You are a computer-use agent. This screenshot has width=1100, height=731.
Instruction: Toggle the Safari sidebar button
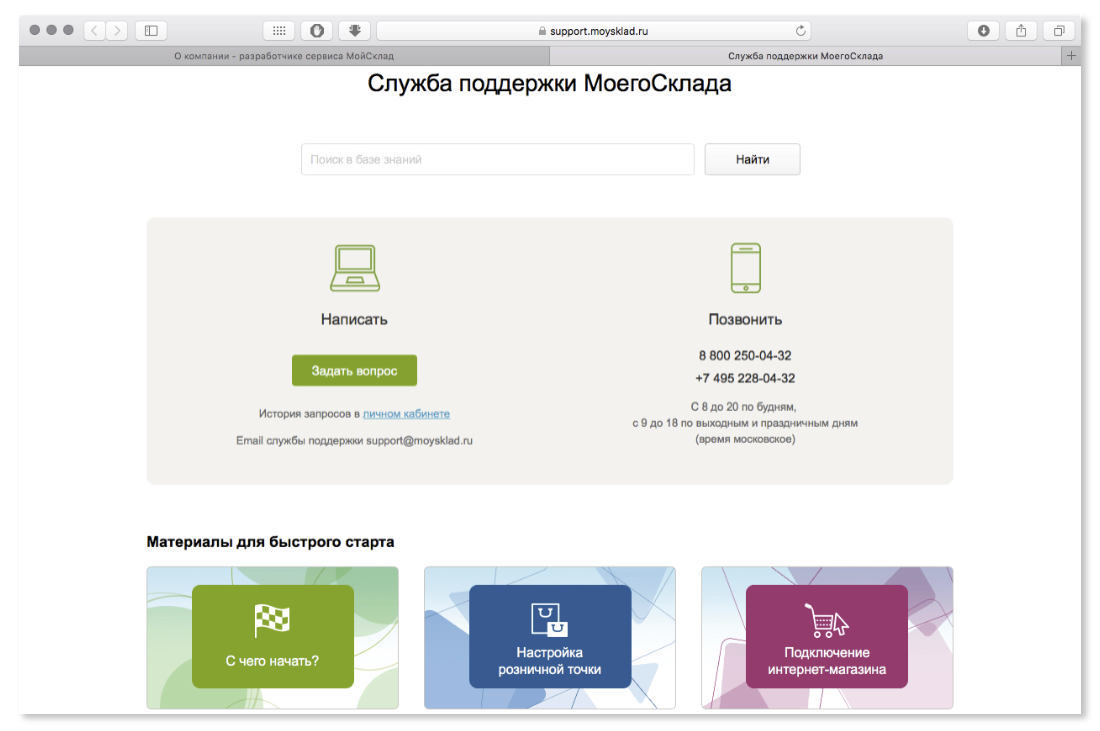coord(151,30)
